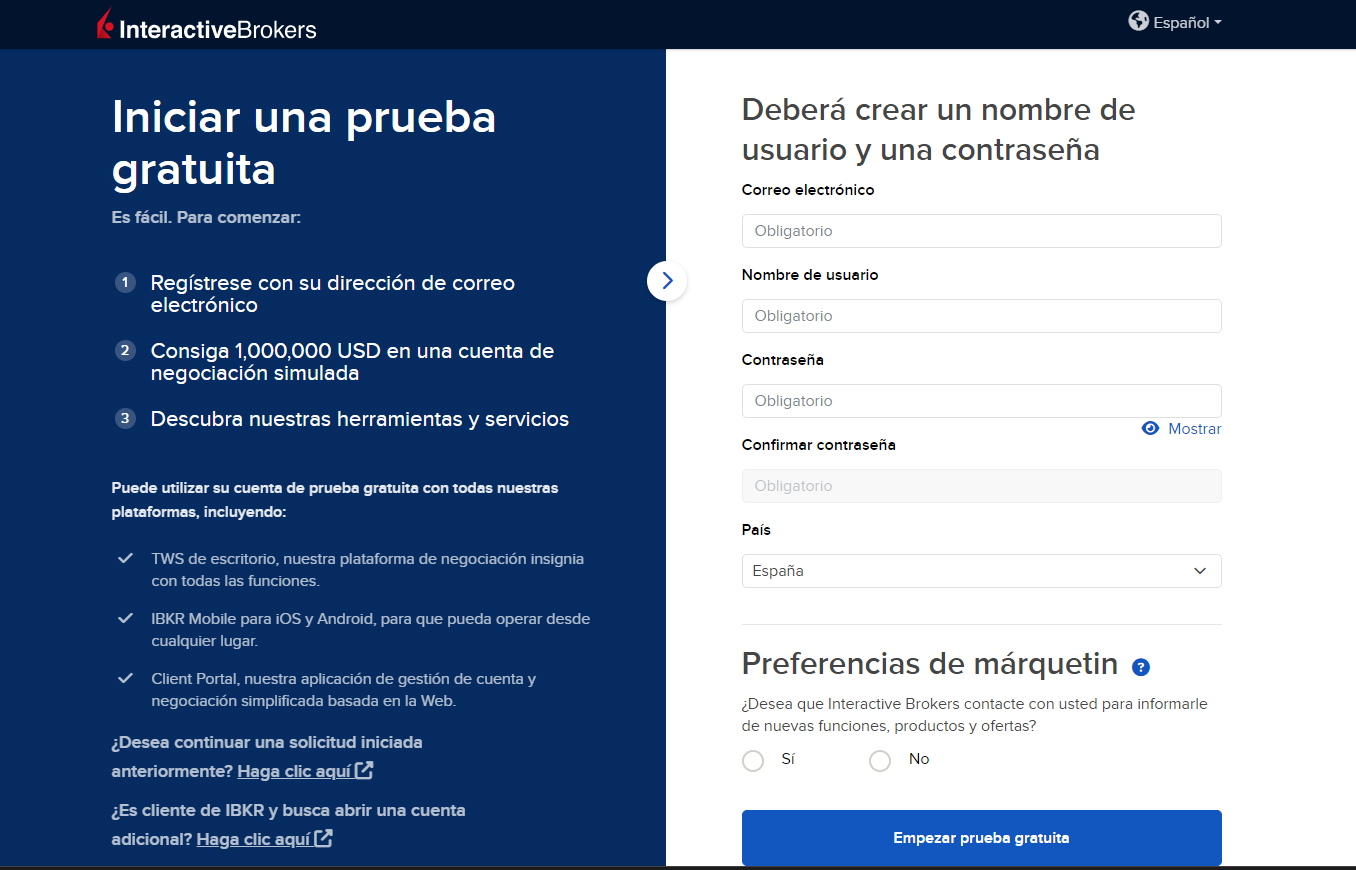
Task: Click '¿Desea que Interactive Brokers contacte' question text
Action: (x=975, y=715)
